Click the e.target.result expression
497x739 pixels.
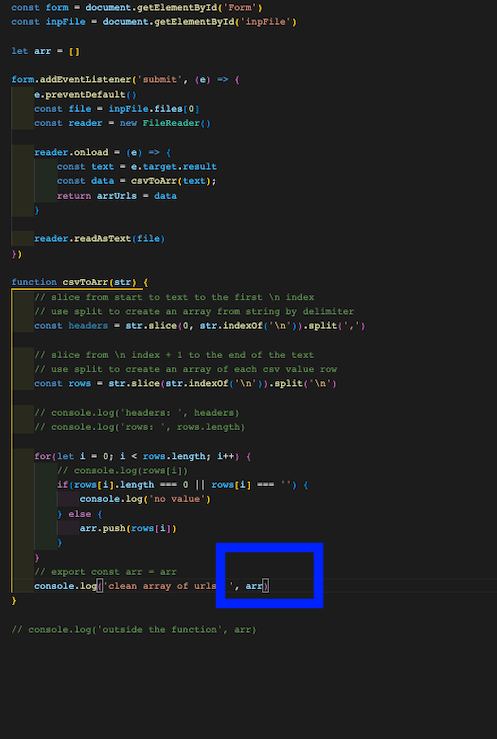[x=174, y=166]
